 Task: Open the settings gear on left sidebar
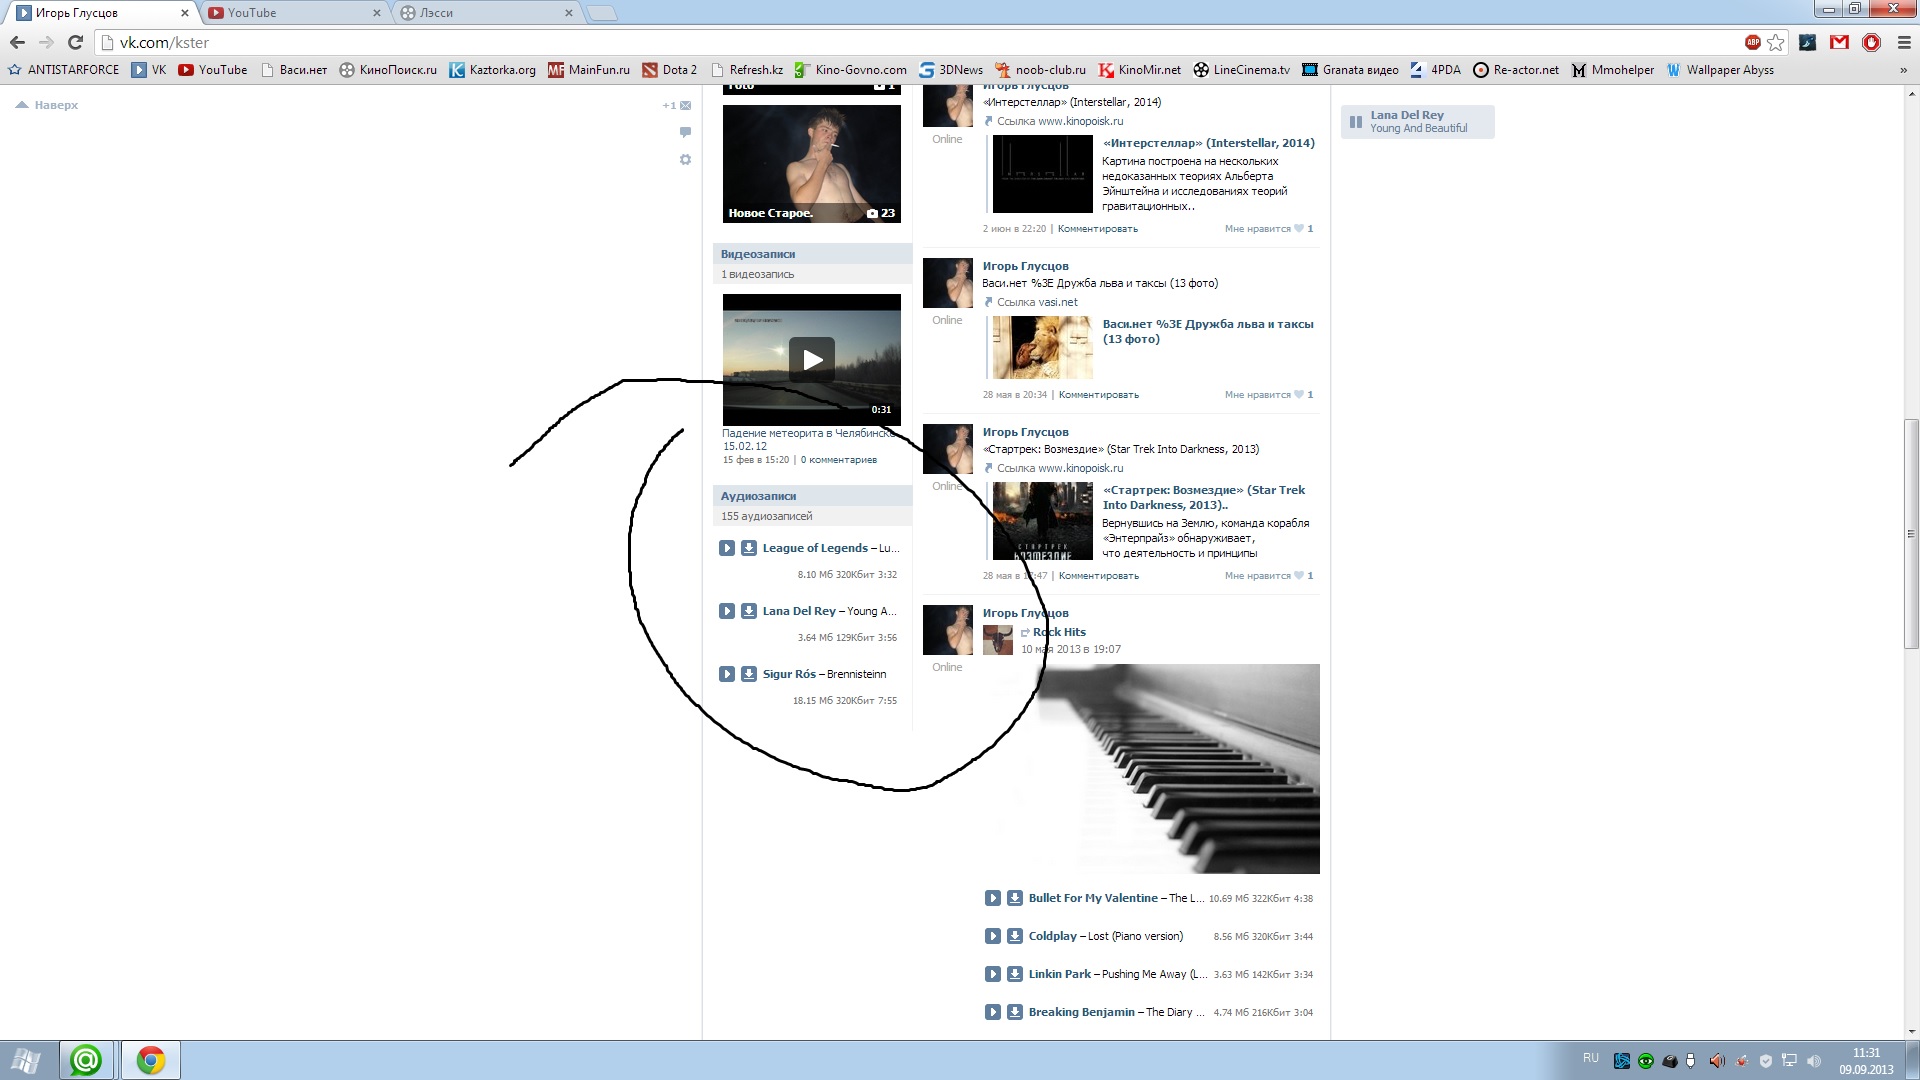click(685, 160)
